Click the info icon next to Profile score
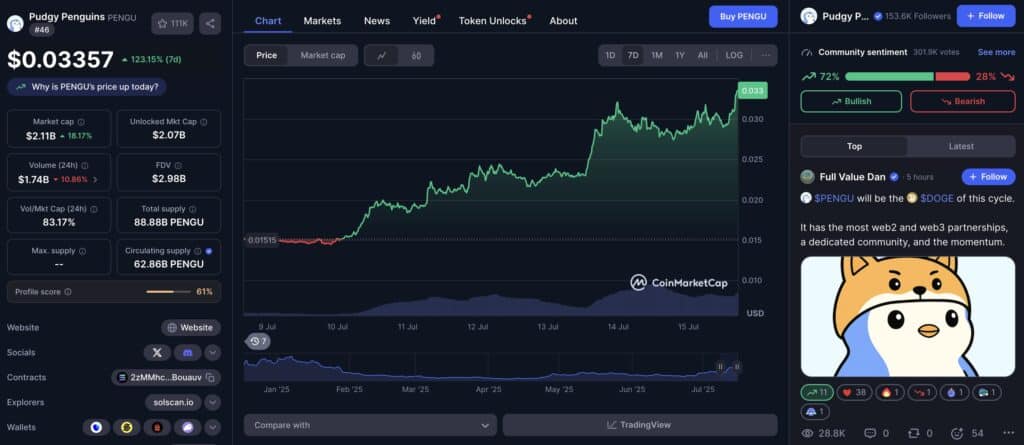The image size is (1024, 445). pyautogui.click(x=68, y=292)
